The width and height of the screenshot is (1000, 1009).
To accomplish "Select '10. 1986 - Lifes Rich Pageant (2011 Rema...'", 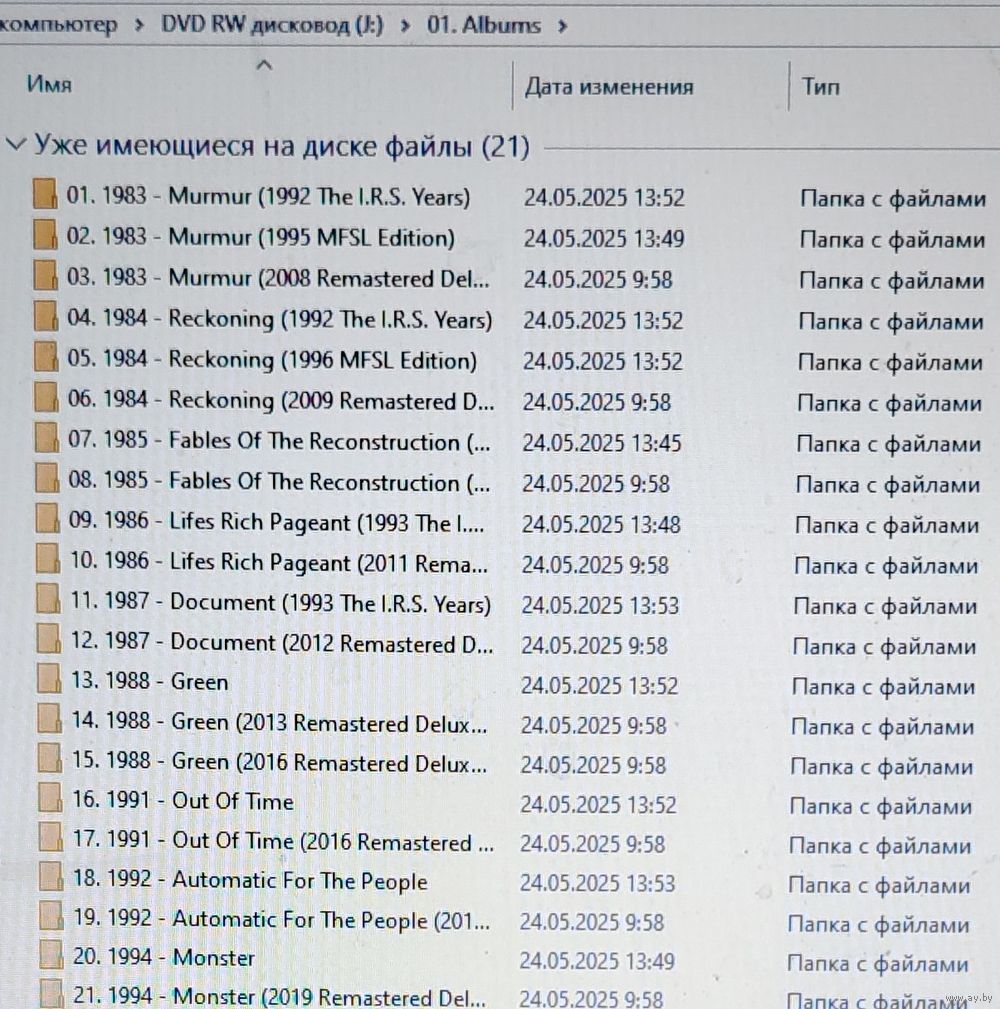I will pos(279,562).
